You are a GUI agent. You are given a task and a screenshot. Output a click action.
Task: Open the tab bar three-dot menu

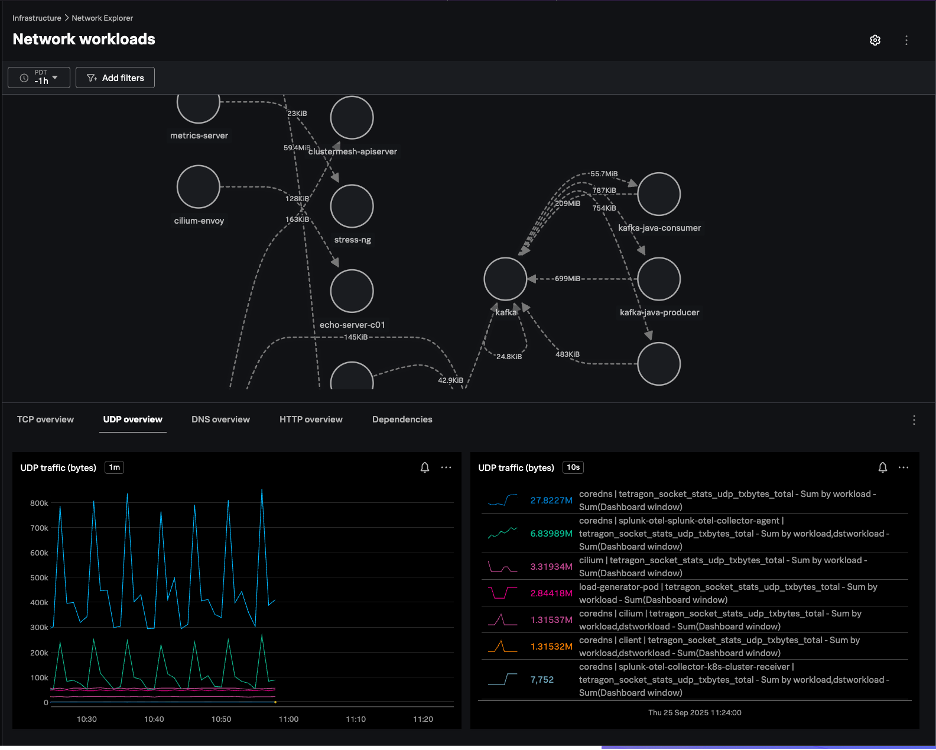point(913,420)
